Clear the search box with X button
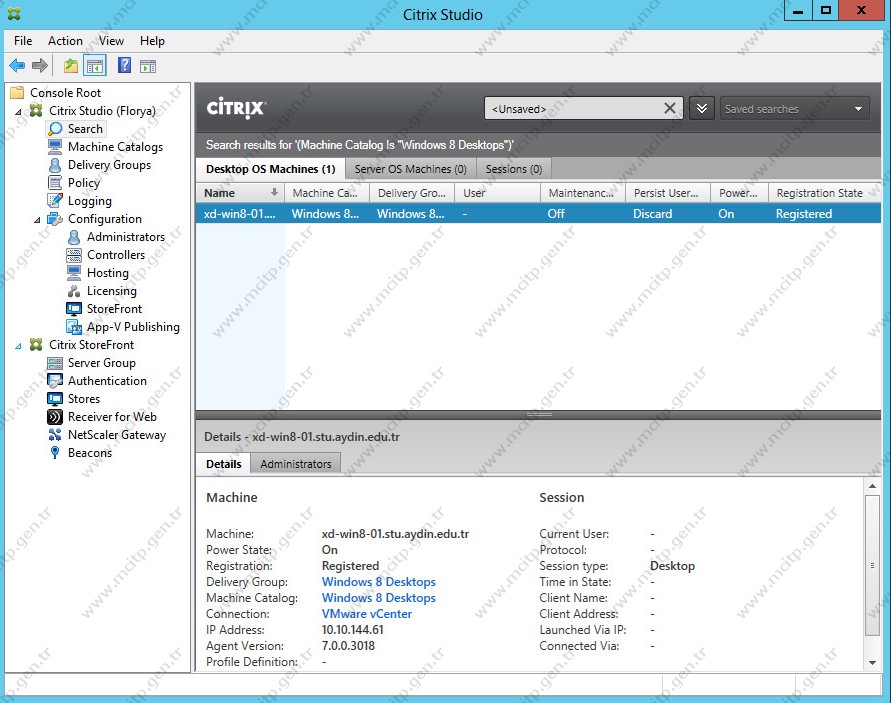Viewport: 891px width, 703px height. [x=670, y=108]
